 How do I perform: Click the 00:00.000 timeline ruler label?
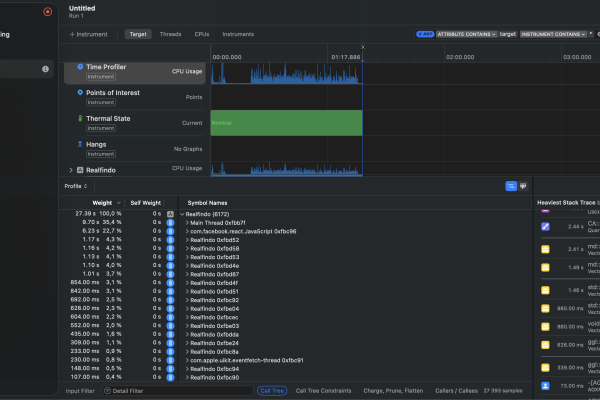227,57
